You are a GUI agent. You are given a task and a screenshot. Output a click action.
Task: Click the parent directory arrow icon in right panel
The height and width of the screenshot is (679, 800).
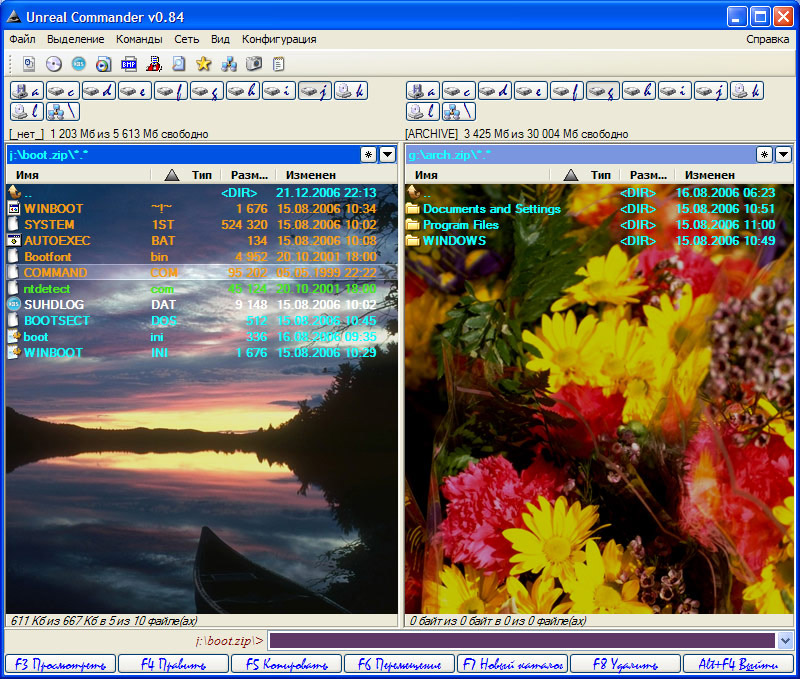[x=413, y=192]
